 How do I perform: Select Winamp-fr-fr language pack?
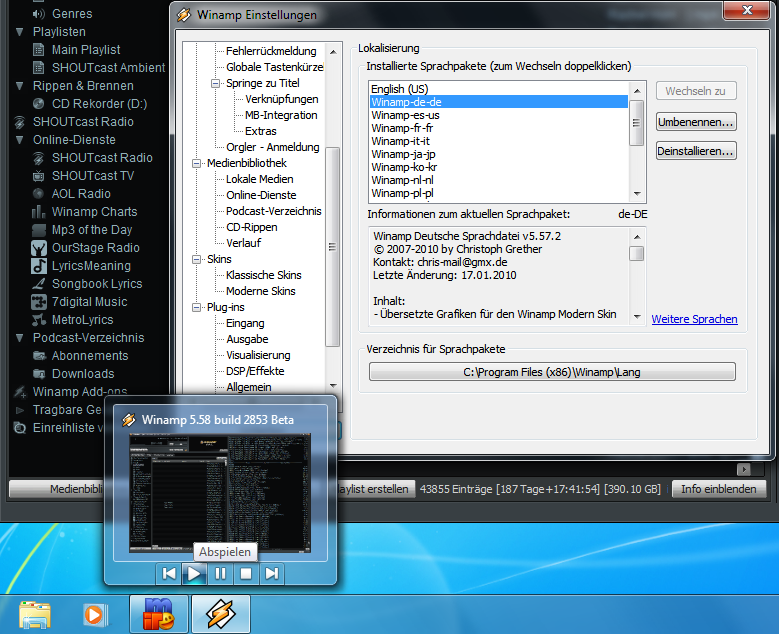click(x=499, y=128)
